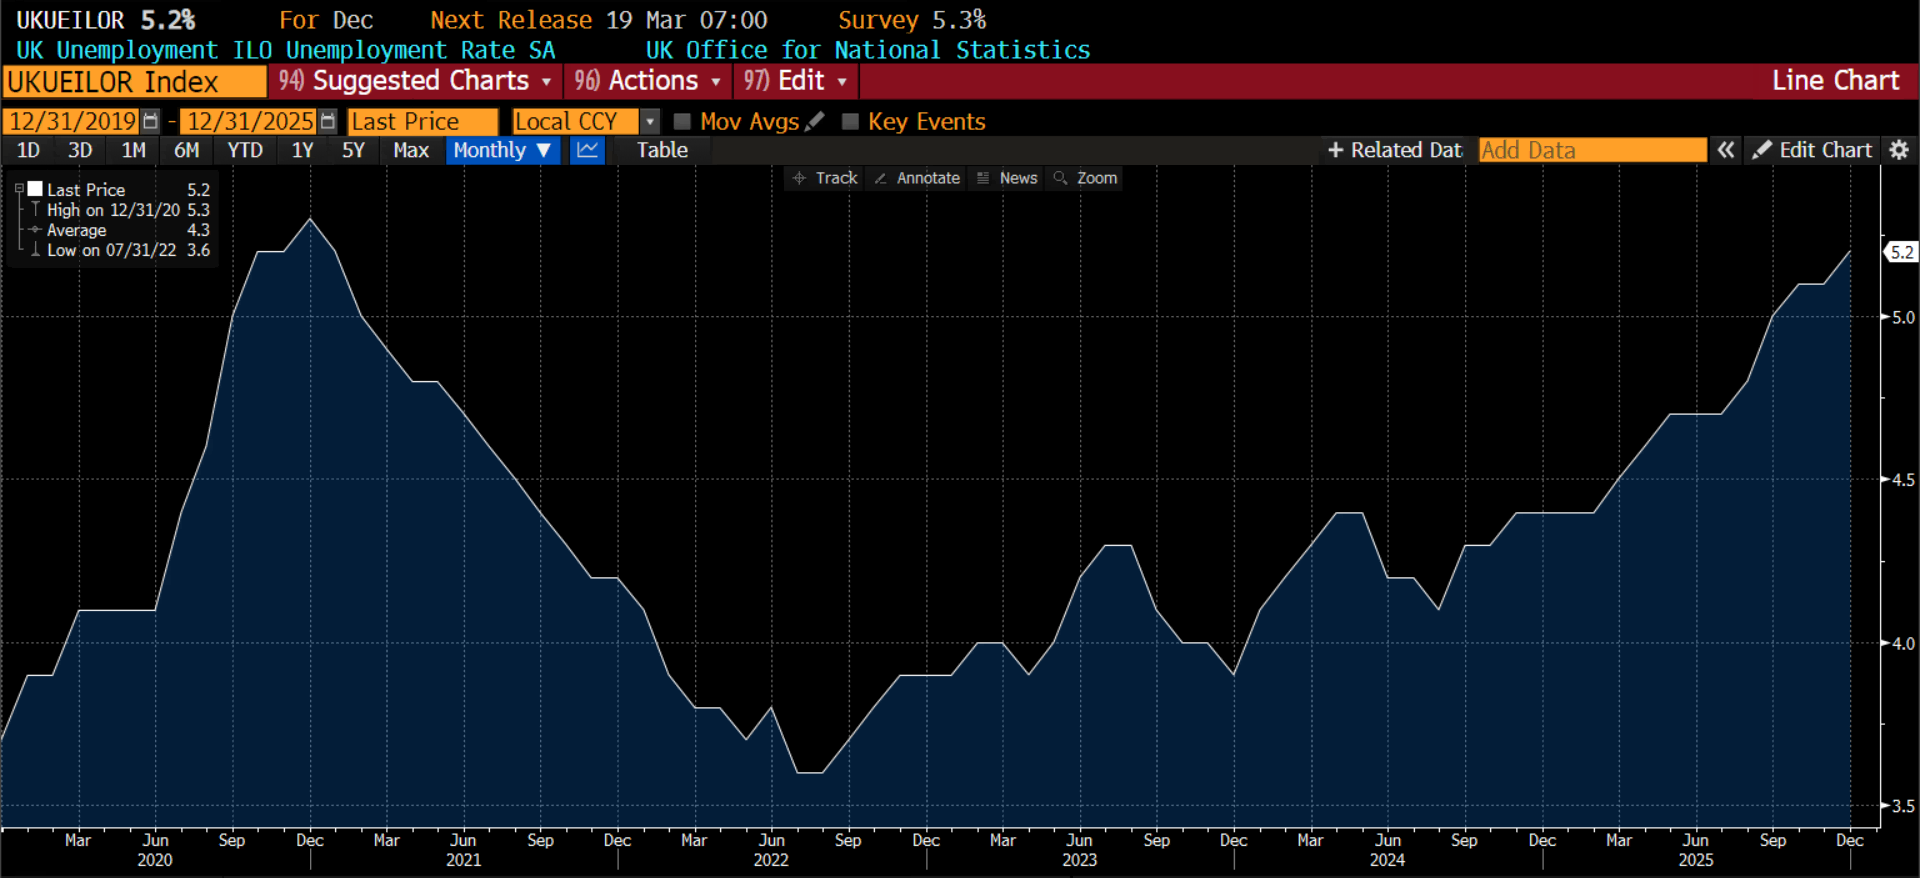Open the Monthly periodicity dropdown
Viewport: 1920px width, 878px height.
point(502,150)
